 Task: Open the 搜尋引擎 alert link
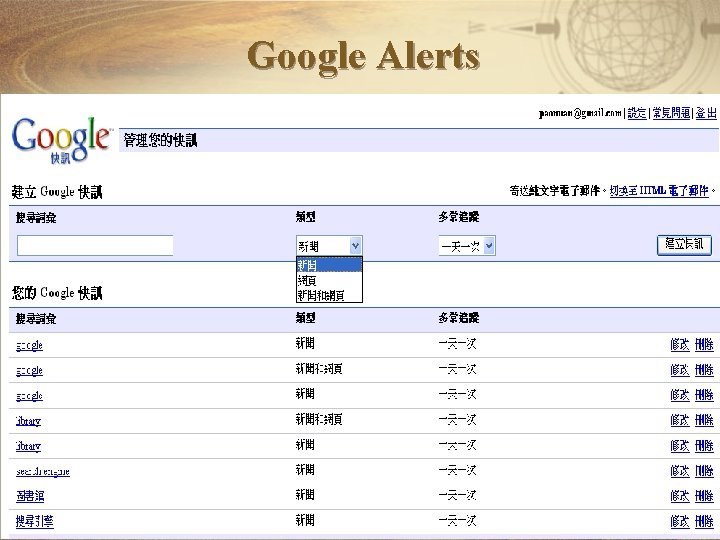35,522
